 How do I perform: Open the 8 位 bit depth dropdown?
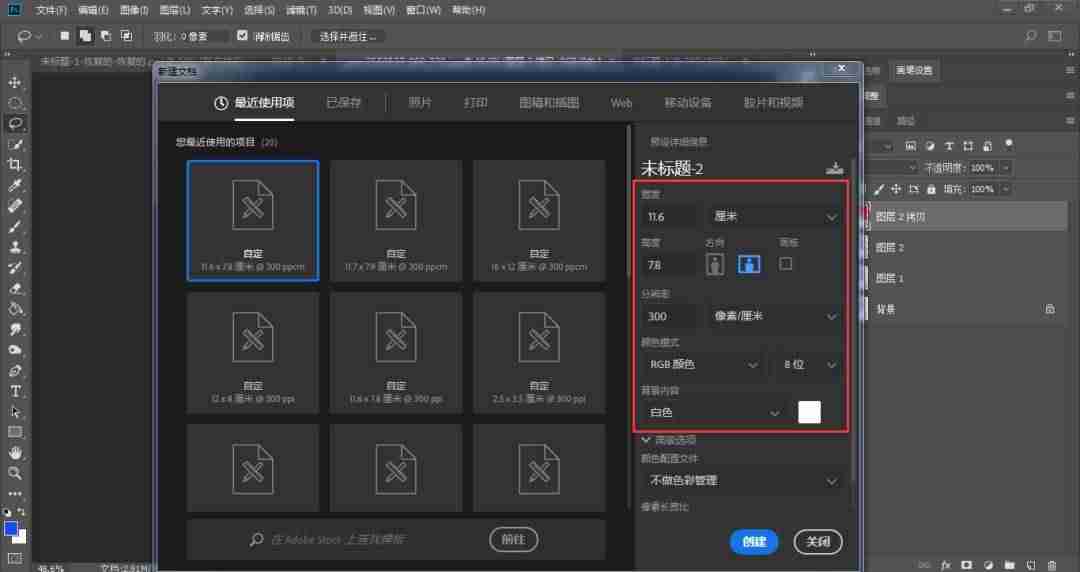pos(809,365)
